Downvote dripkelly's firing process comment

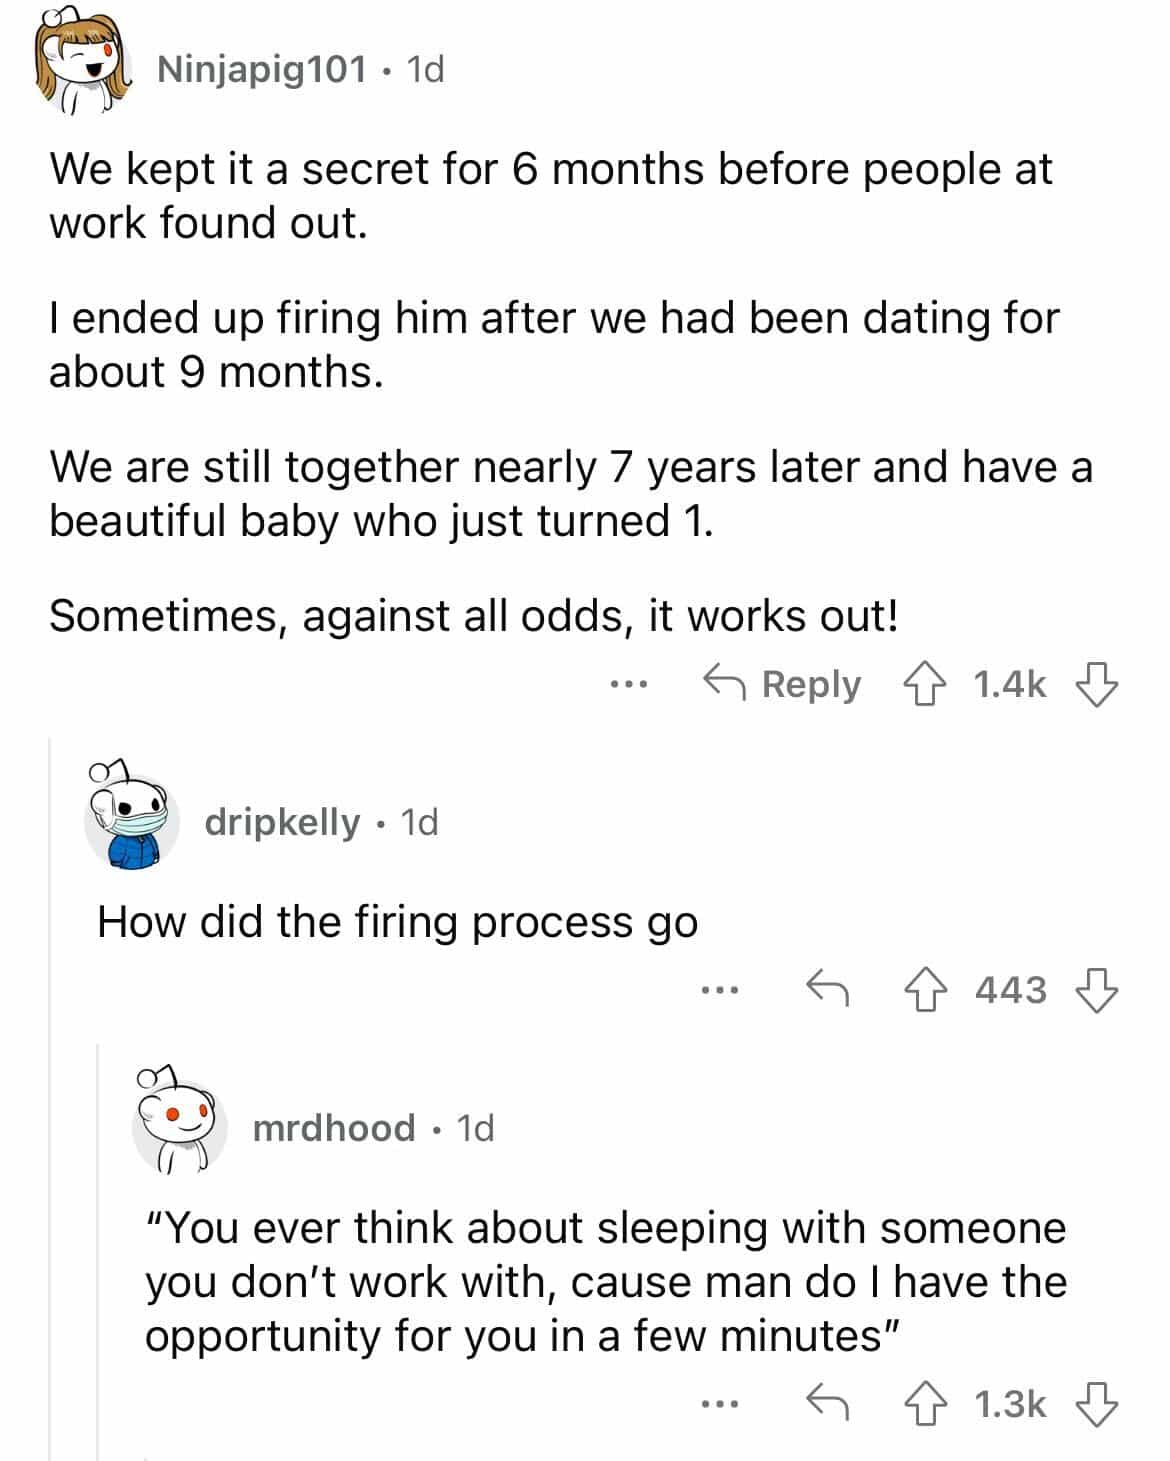(1095, 990)
